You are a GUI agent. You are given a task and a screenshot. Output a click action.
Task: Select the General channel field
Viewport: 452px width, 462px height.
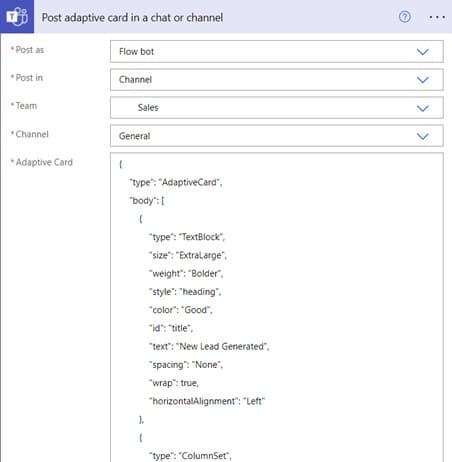click(x=277, y=136)
